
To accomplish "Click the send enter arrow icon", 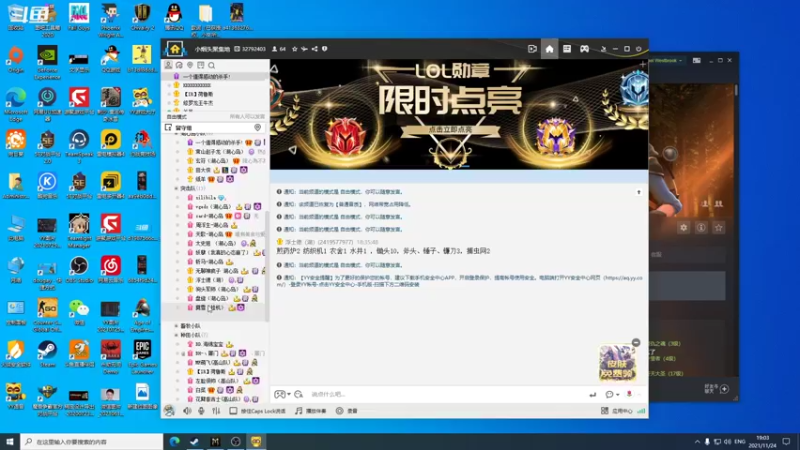I will click(592, 394).
